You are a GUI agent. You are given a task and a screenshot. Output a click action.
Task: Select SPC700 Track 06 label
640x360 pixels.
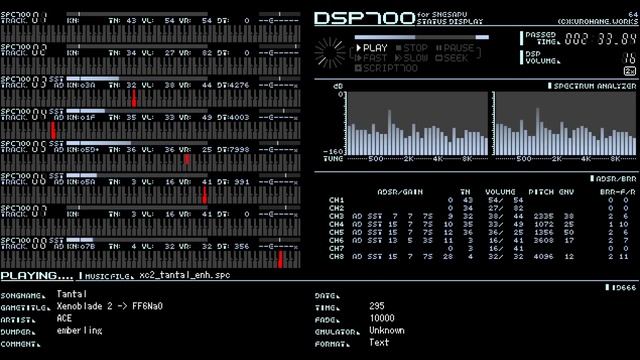click(x=24, y=179)
